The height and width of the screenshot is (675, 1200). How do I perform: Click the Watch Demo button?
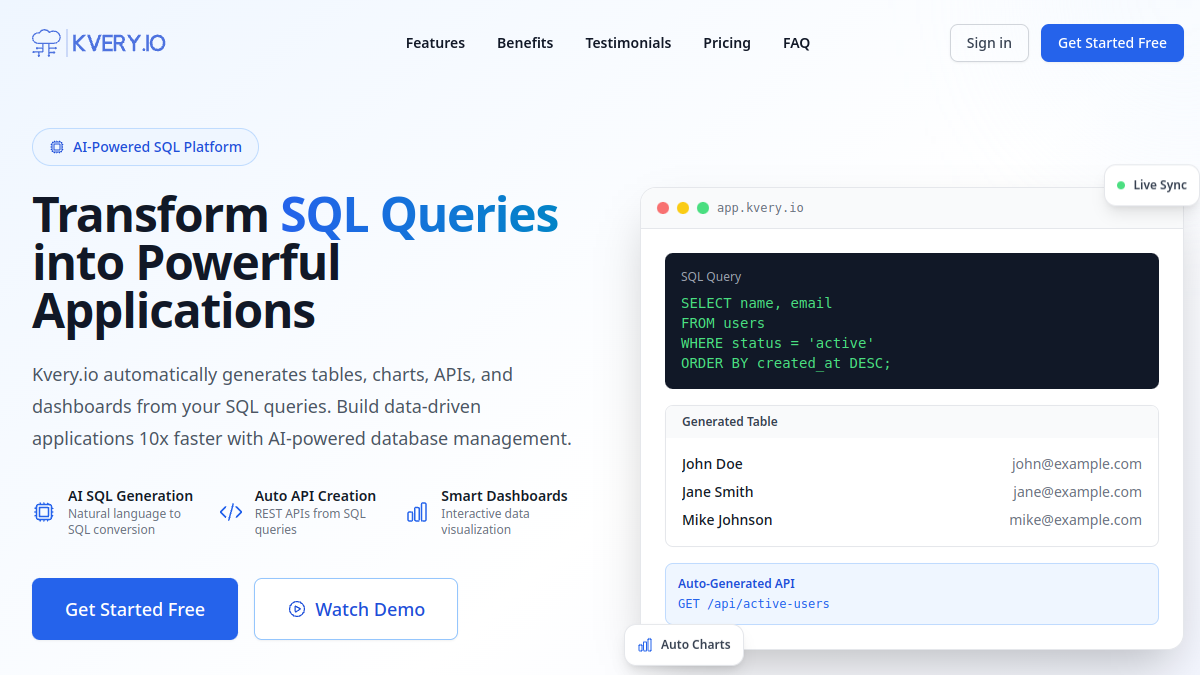tap(356, 609)
